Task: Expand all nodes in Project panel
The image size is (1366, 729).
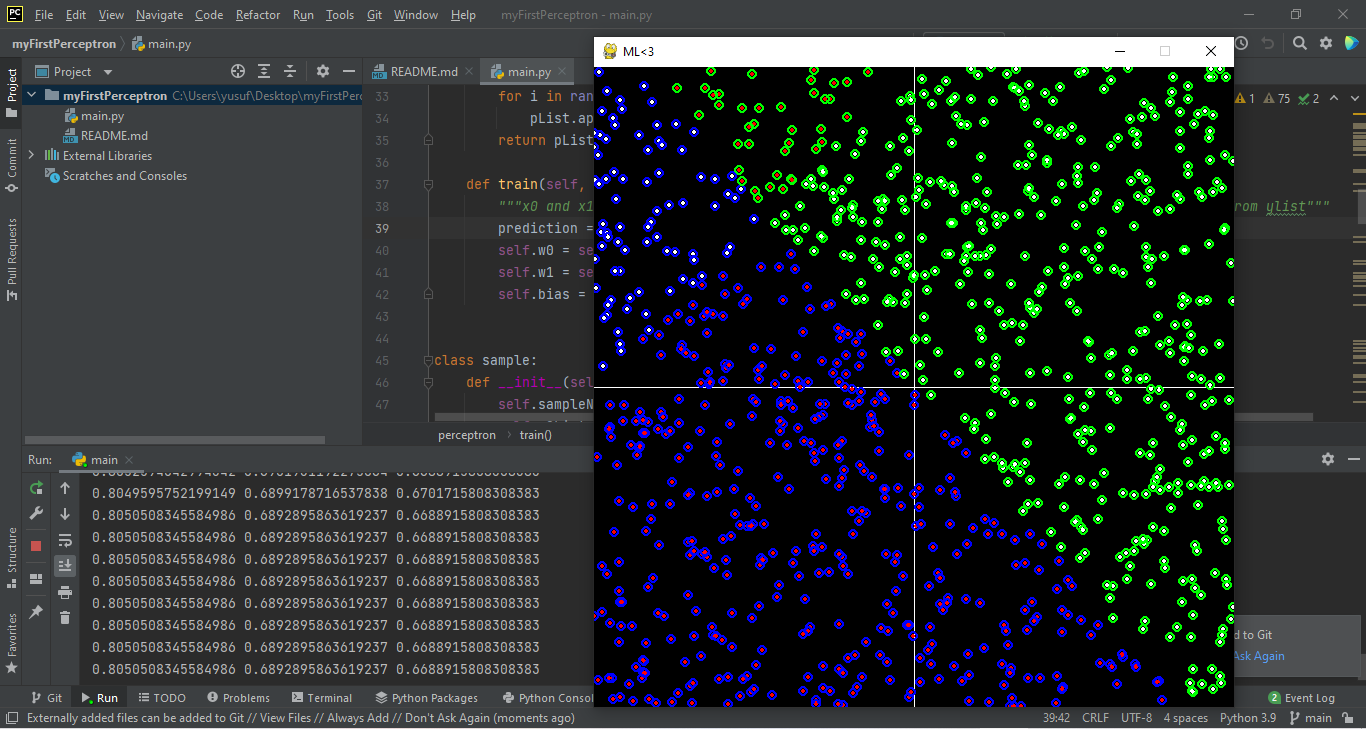Action: (264, 71)
